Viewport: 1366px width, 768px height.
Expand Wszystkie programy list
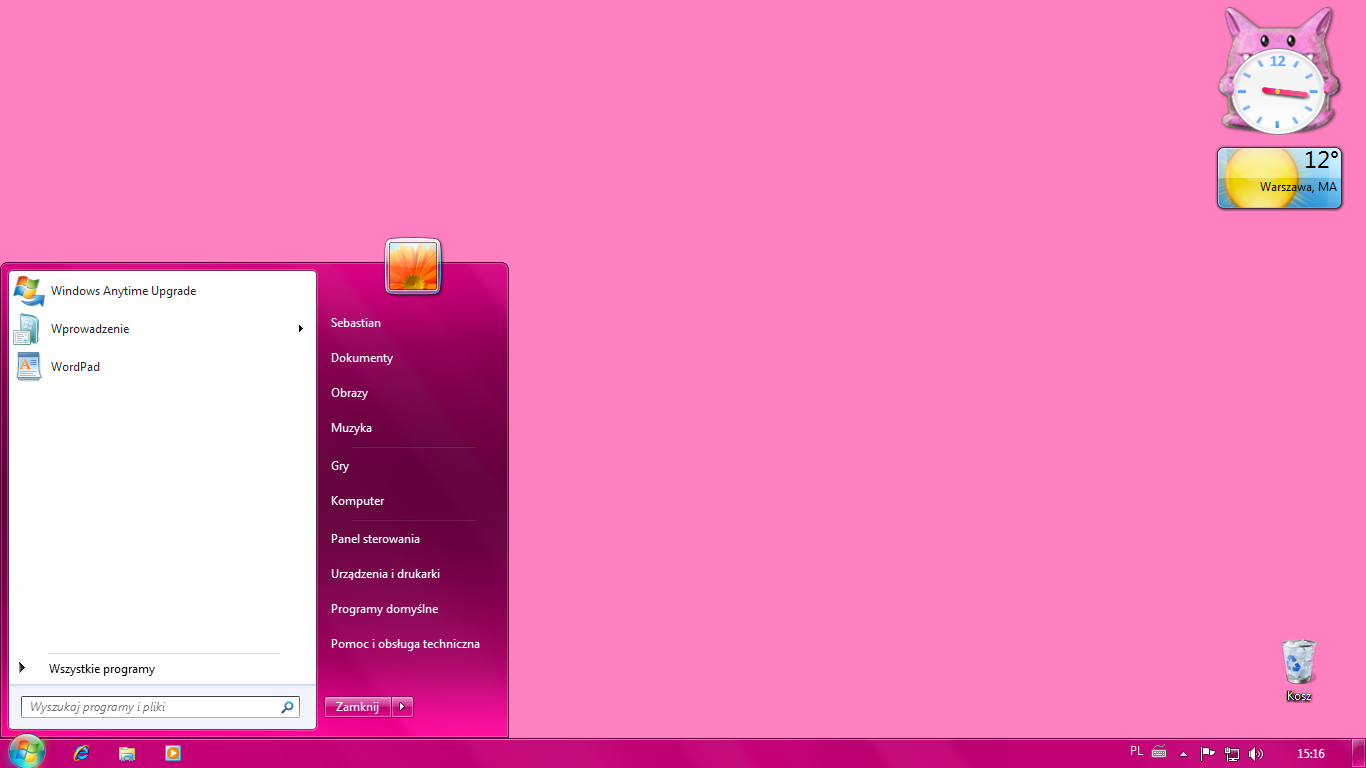click(x=101, y=669)
